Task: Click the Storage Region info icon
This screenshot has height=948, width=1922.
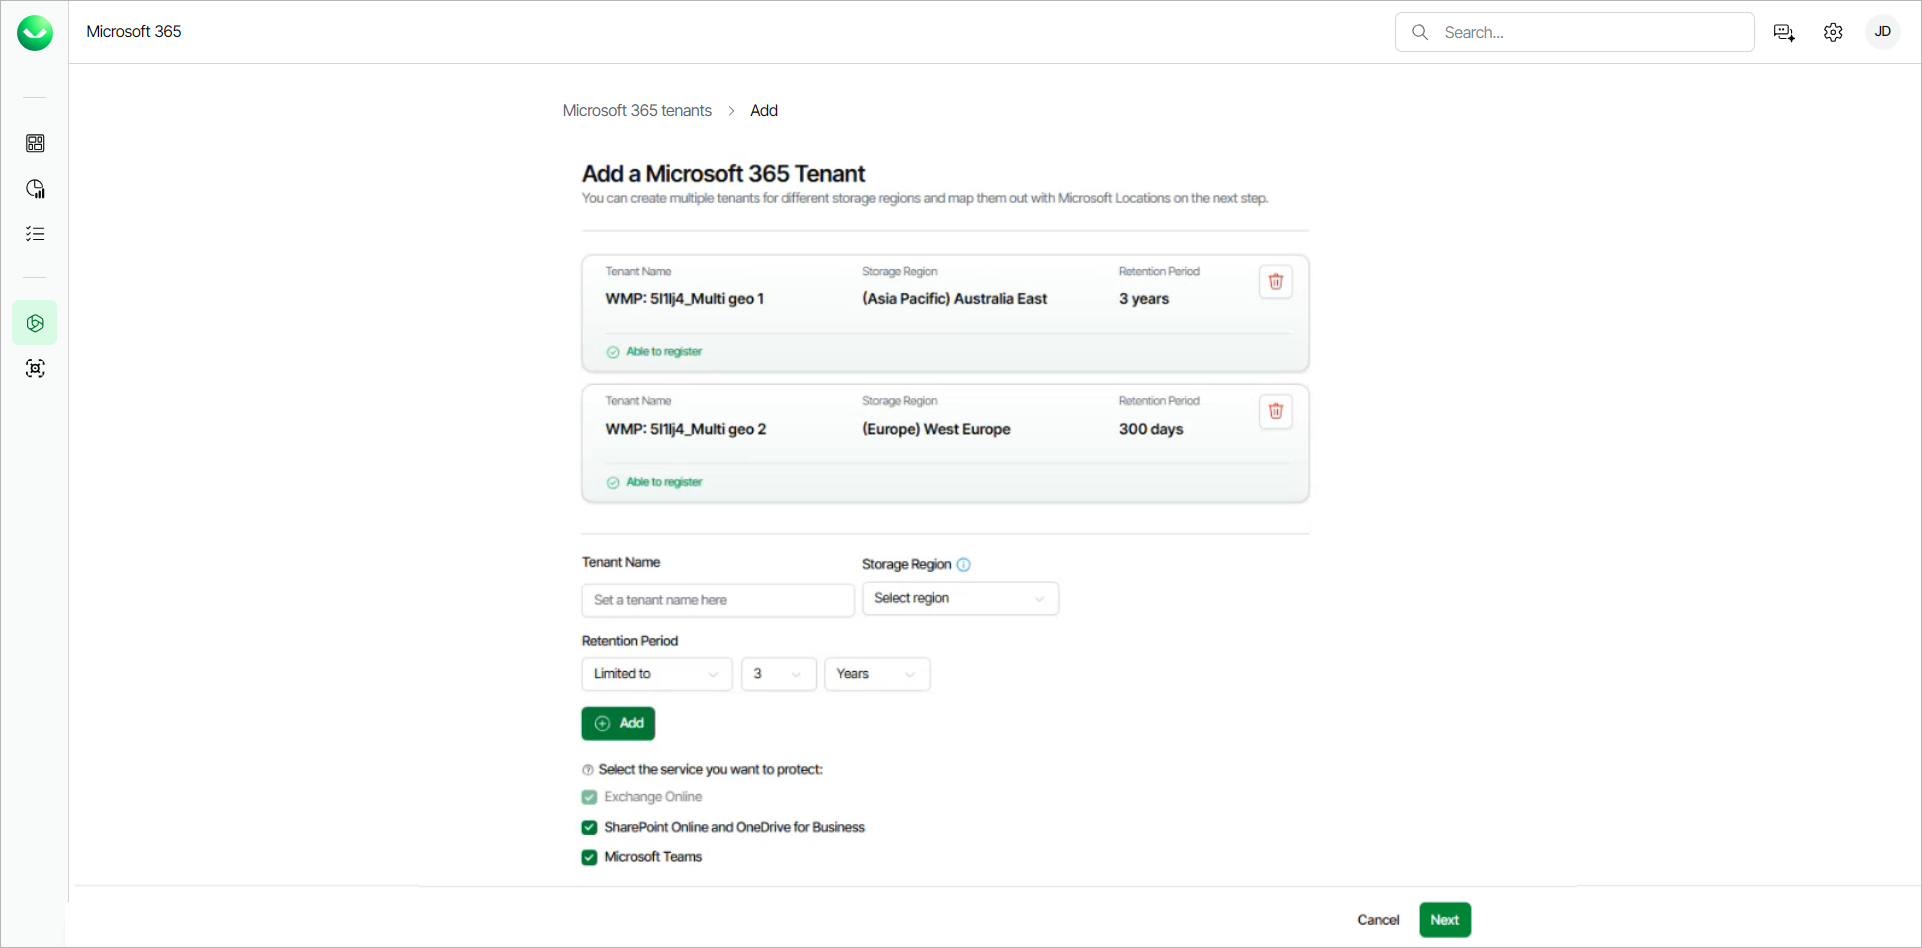Action: click(x=963, y=564)
